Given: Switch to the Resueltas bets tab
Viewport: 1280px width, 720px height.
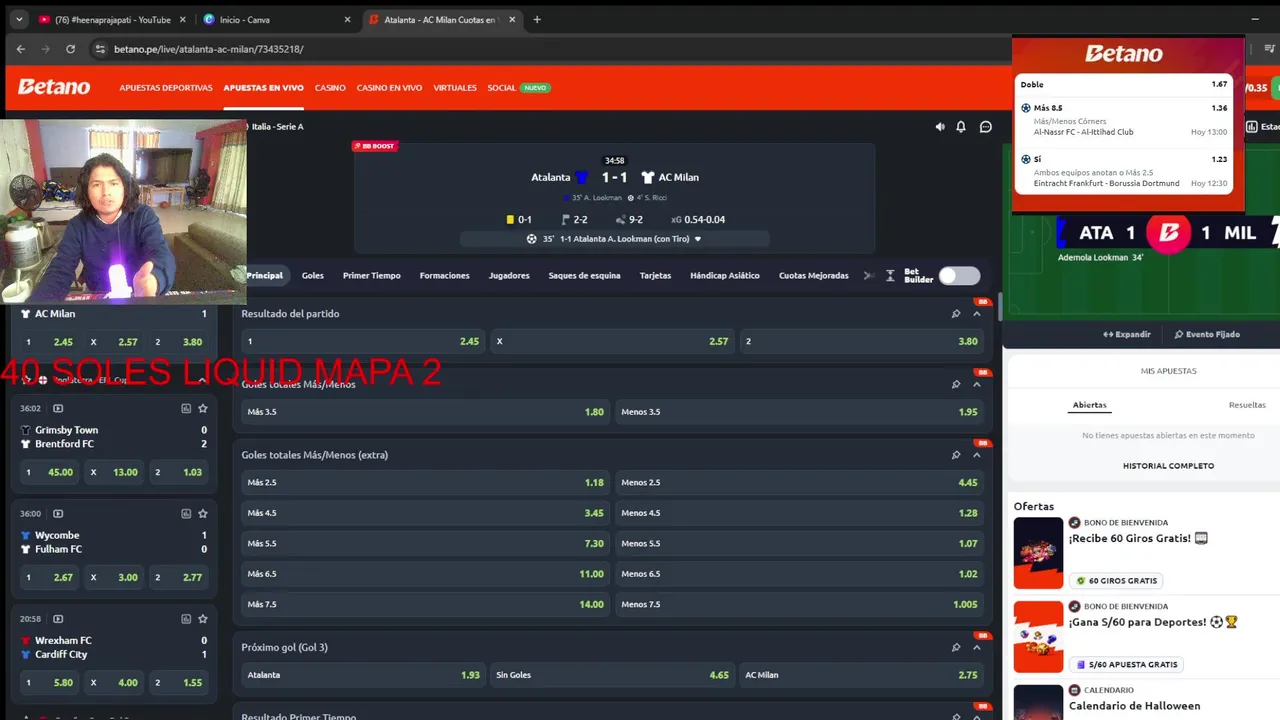Looking at the screenshot, I should click(1247, 405).
